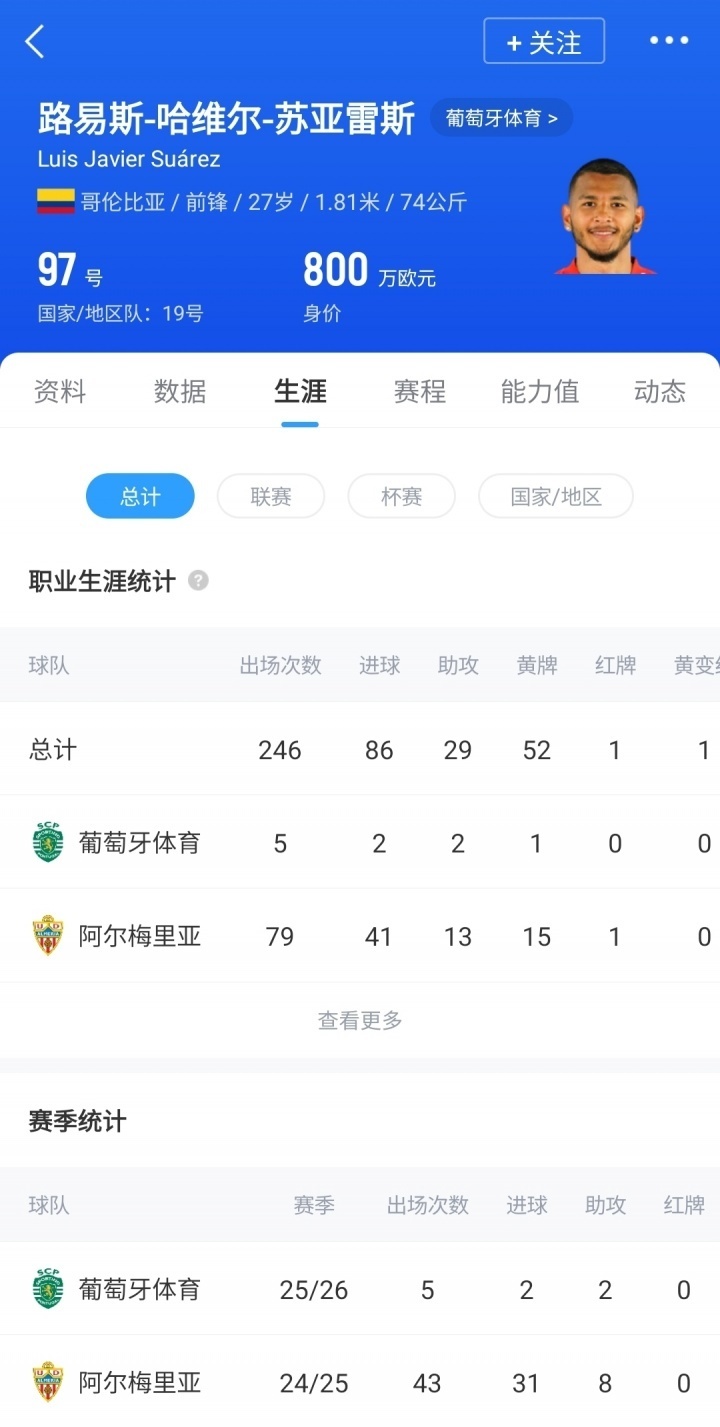Switch filter to 国家/地区
720x1427 pixels.
pos(555,495)
